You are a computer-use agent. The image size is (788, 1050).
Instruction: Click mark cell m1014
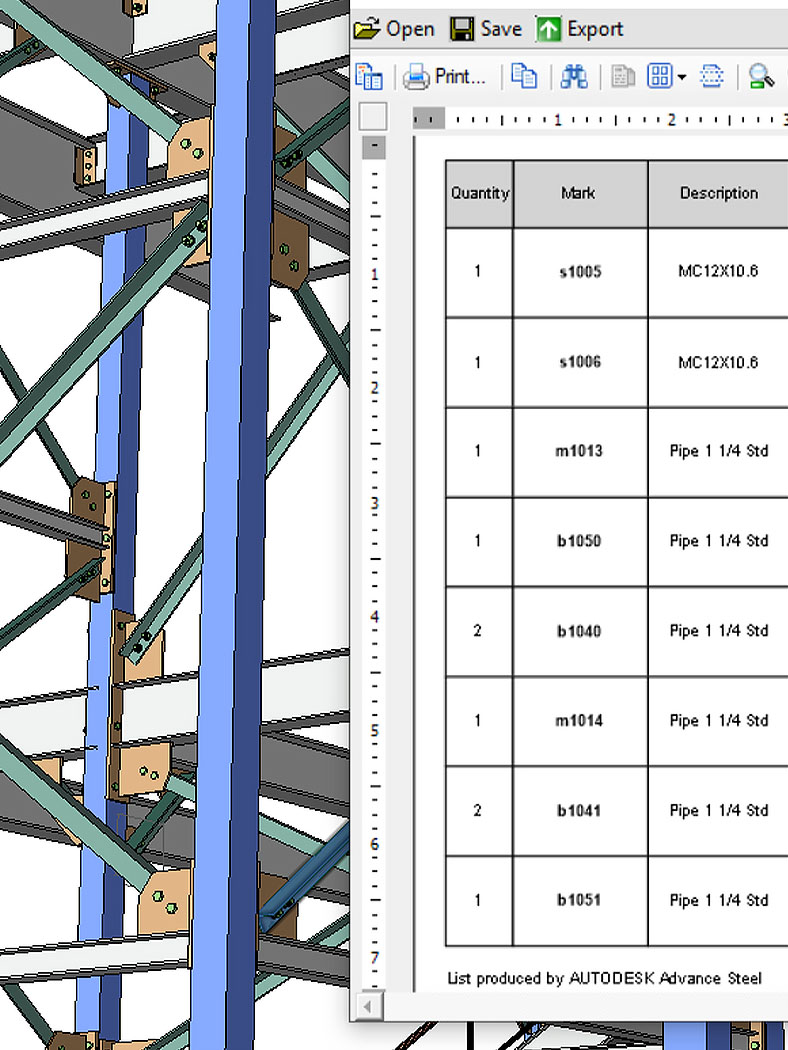point(580,721)
